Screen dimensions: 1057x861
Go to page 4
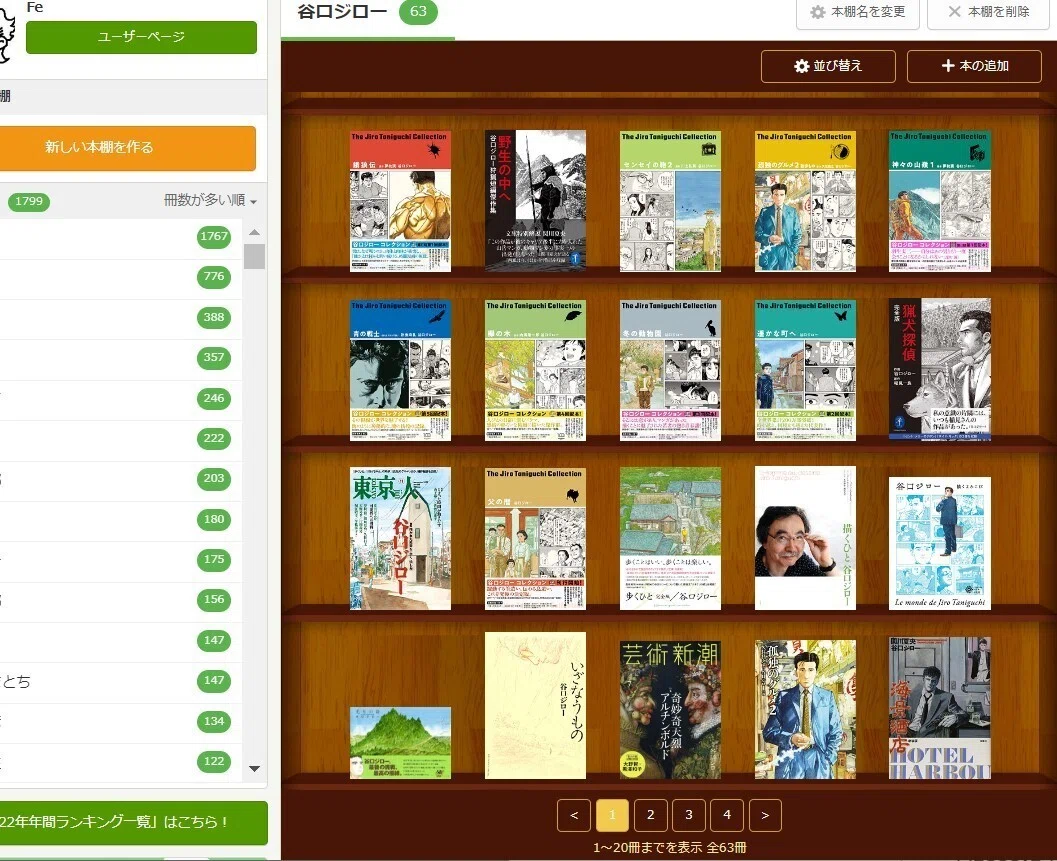(727, 815)
